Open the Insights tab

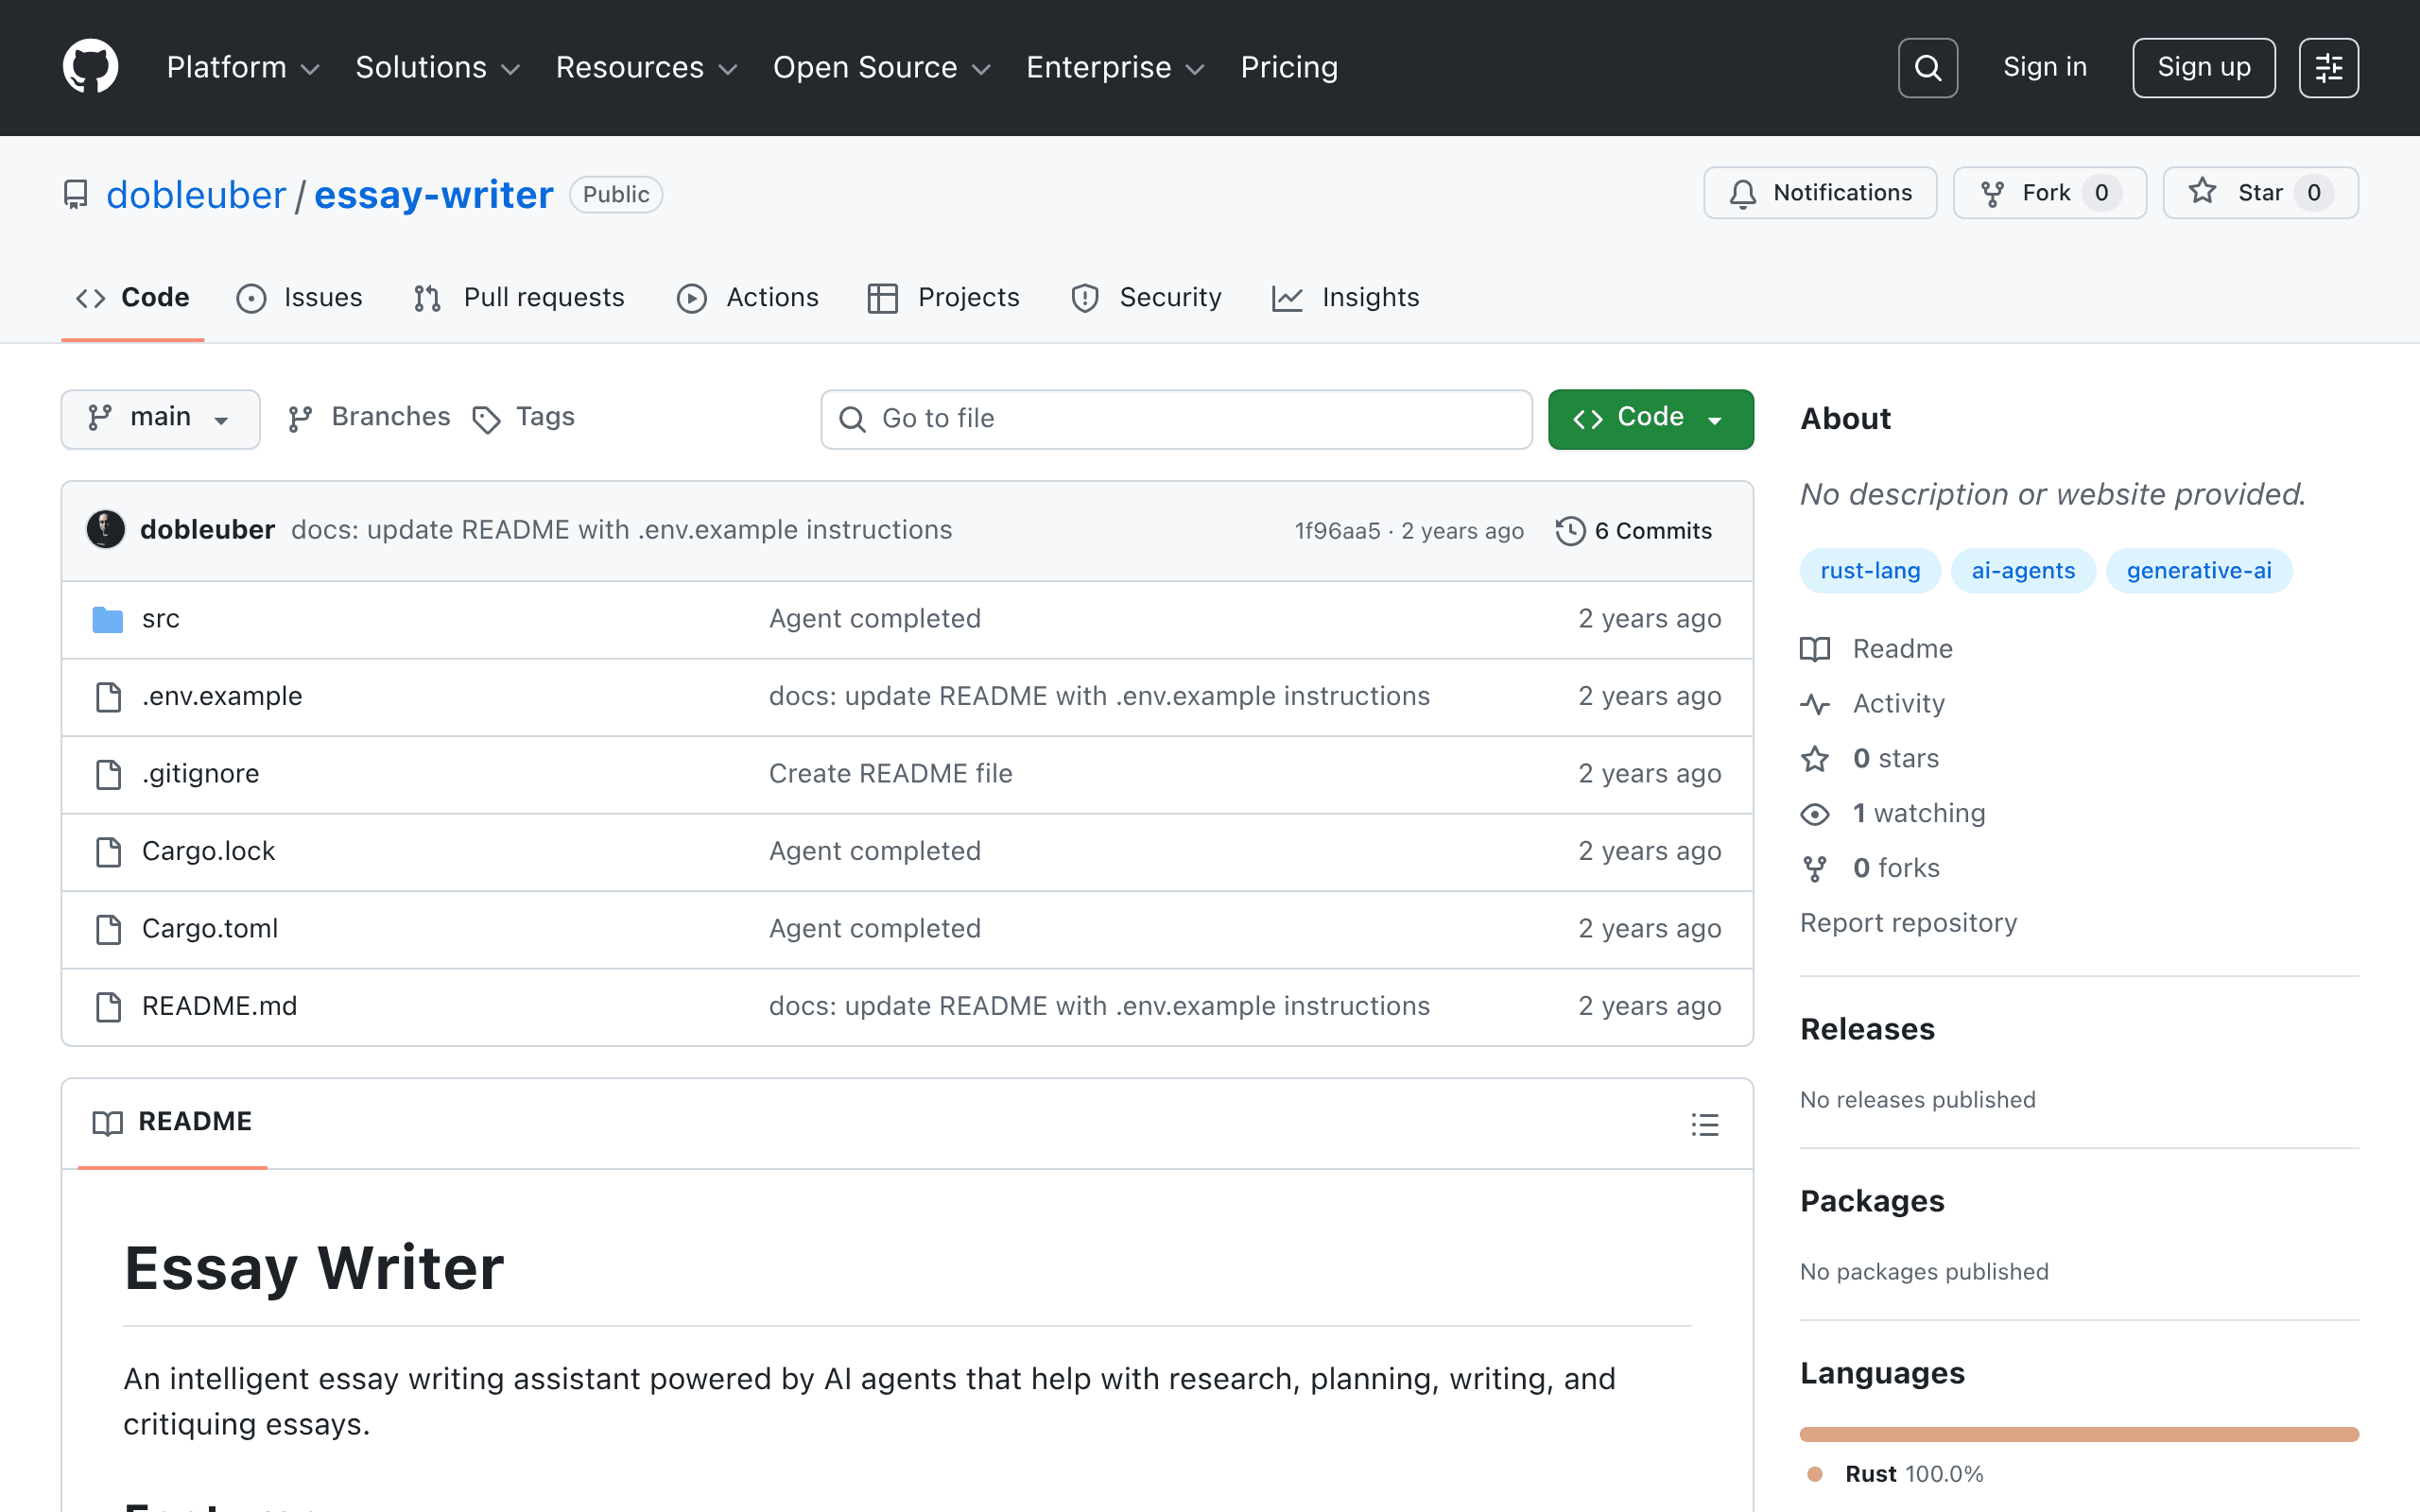pos(1345,298)
